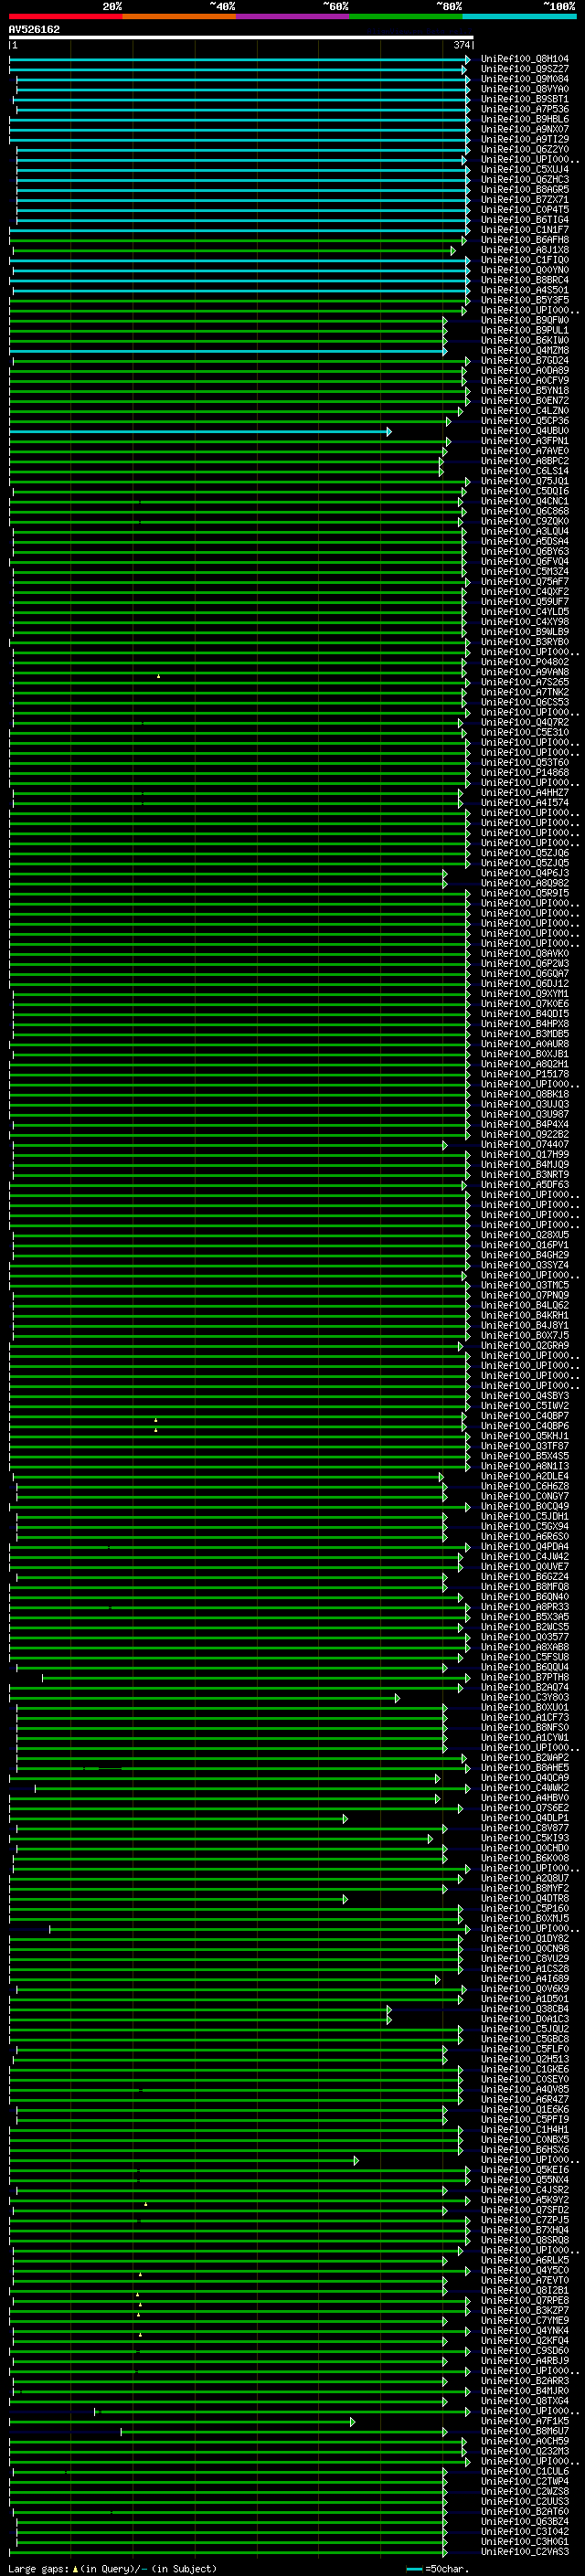Viewport: 585px width, 2576px height.
Task: Select the UniRef100_B5YN18 label
Action: 524,391
